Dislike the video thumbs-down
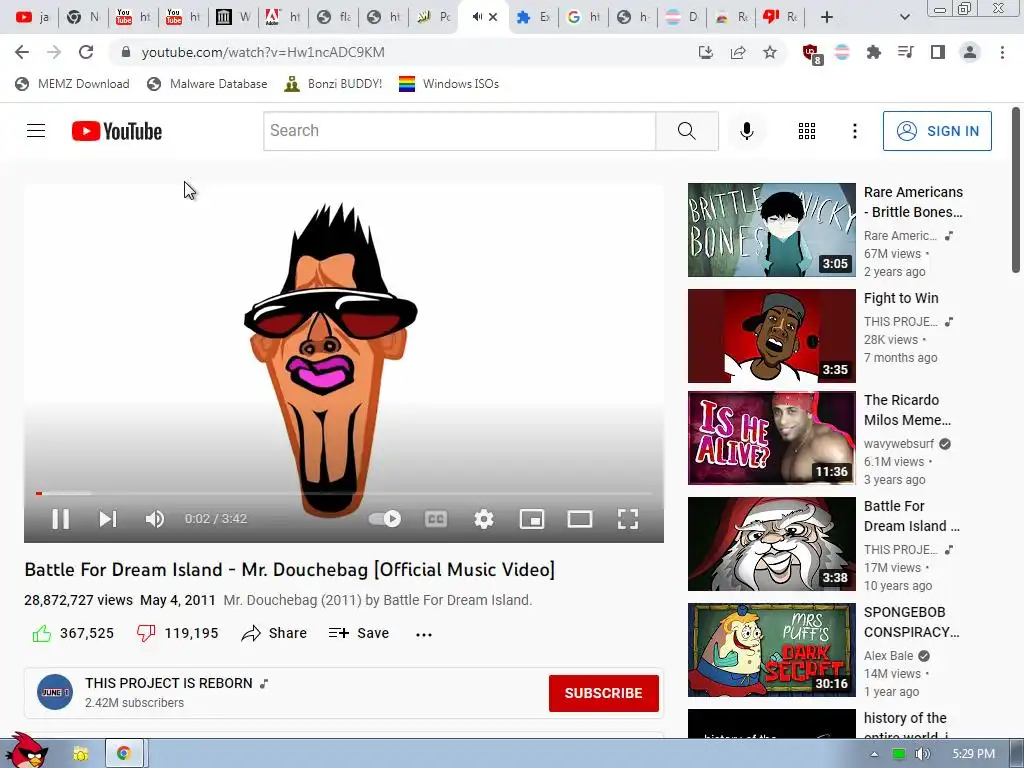This screenshot has width=1024, height=768. 146,633
